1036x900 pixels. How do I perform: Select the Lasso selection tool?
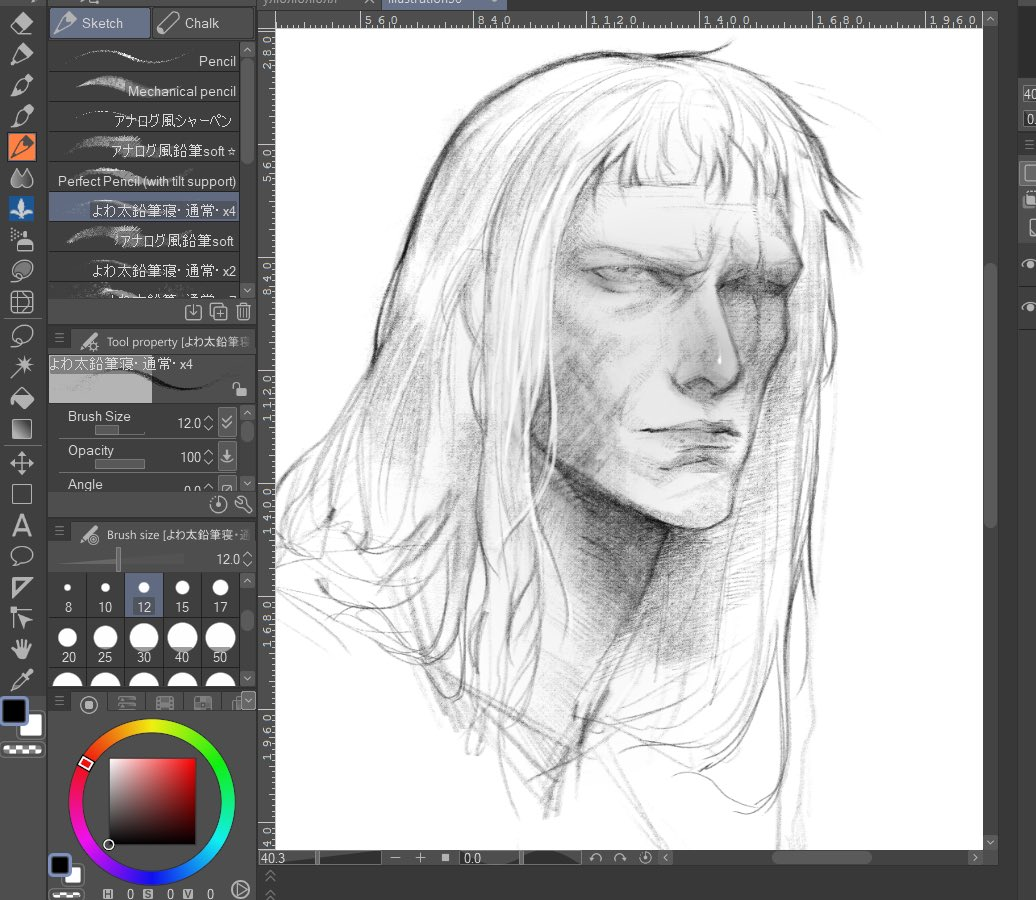coord(22,335)
